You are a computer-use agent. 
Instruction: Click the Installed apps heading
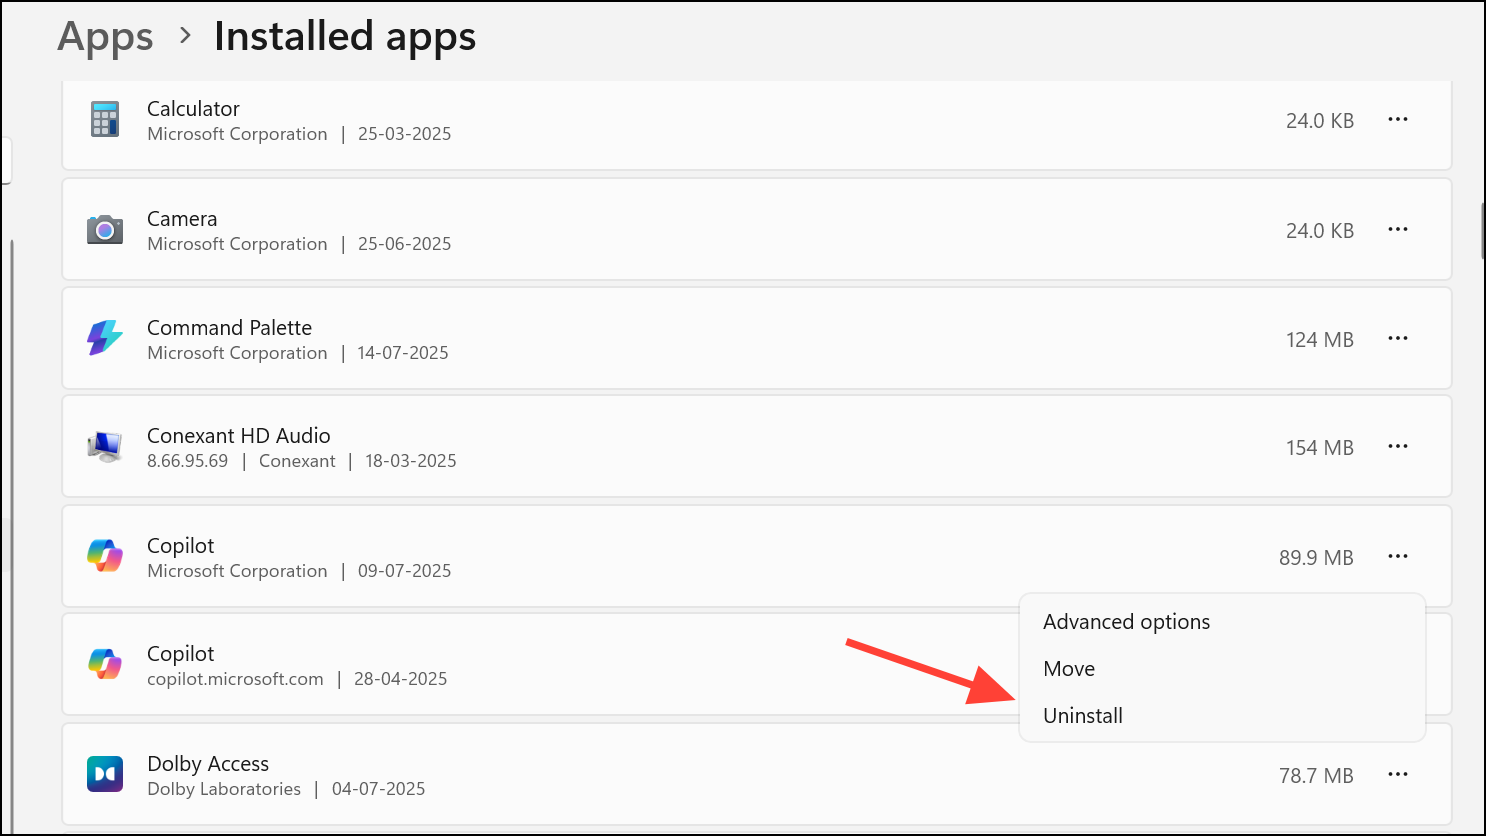tap(345, 37)
